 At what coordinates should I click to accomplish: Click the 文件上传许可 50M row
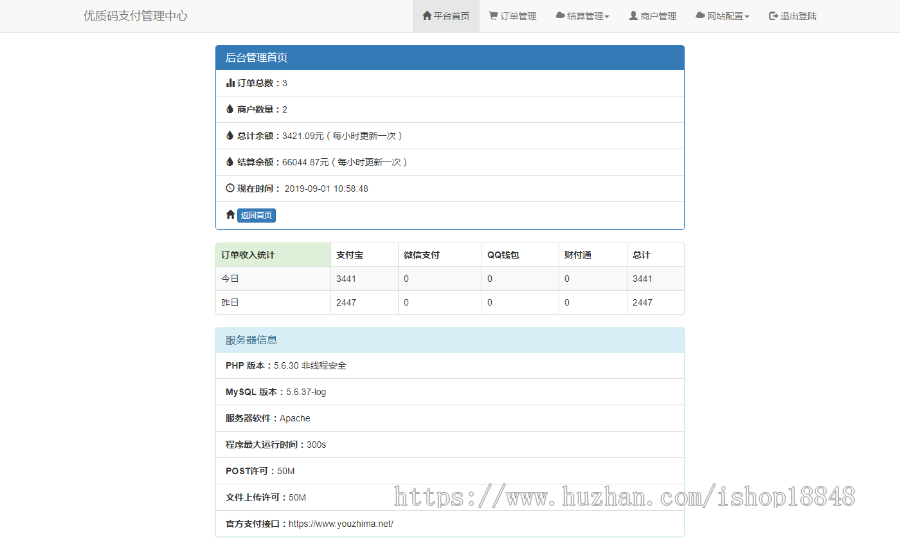tap(450, 497)
